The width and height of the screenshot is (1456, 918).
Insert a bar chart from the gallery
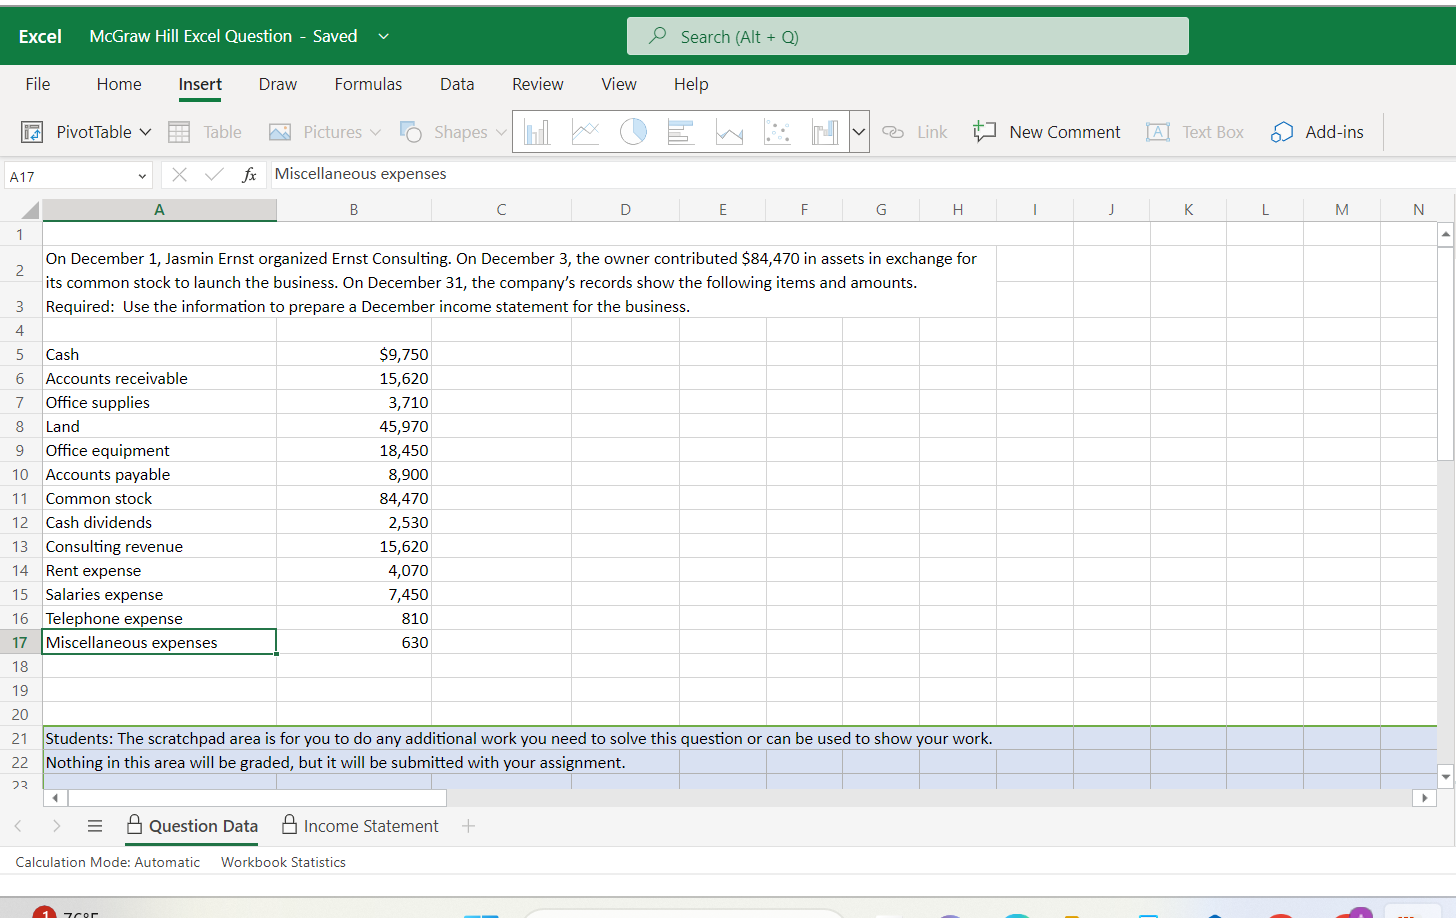681,132
